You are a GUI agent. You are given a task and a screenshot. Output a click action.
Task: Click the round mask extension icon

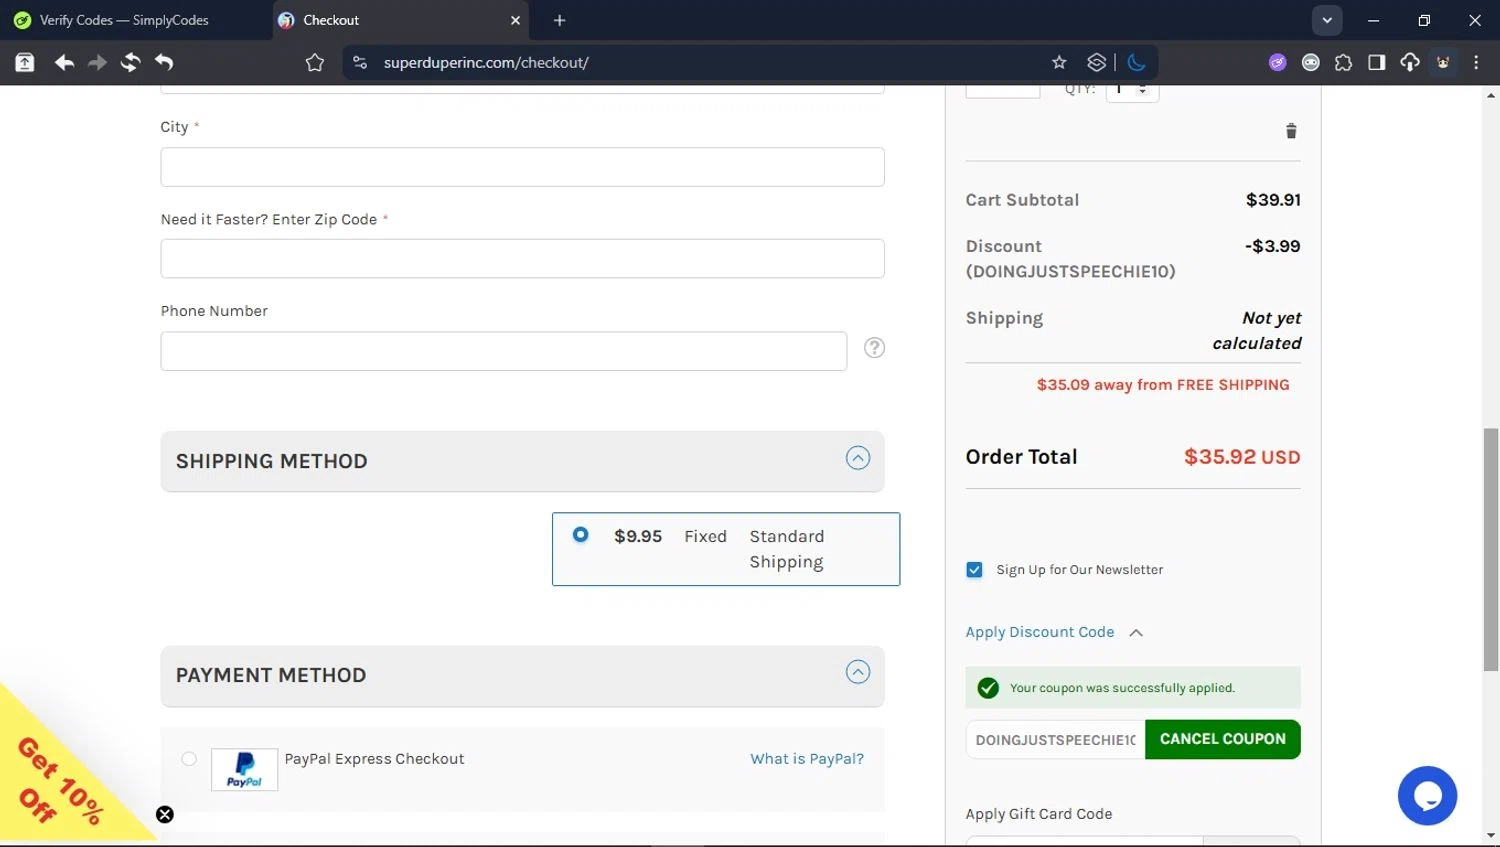coord(1310,63)
